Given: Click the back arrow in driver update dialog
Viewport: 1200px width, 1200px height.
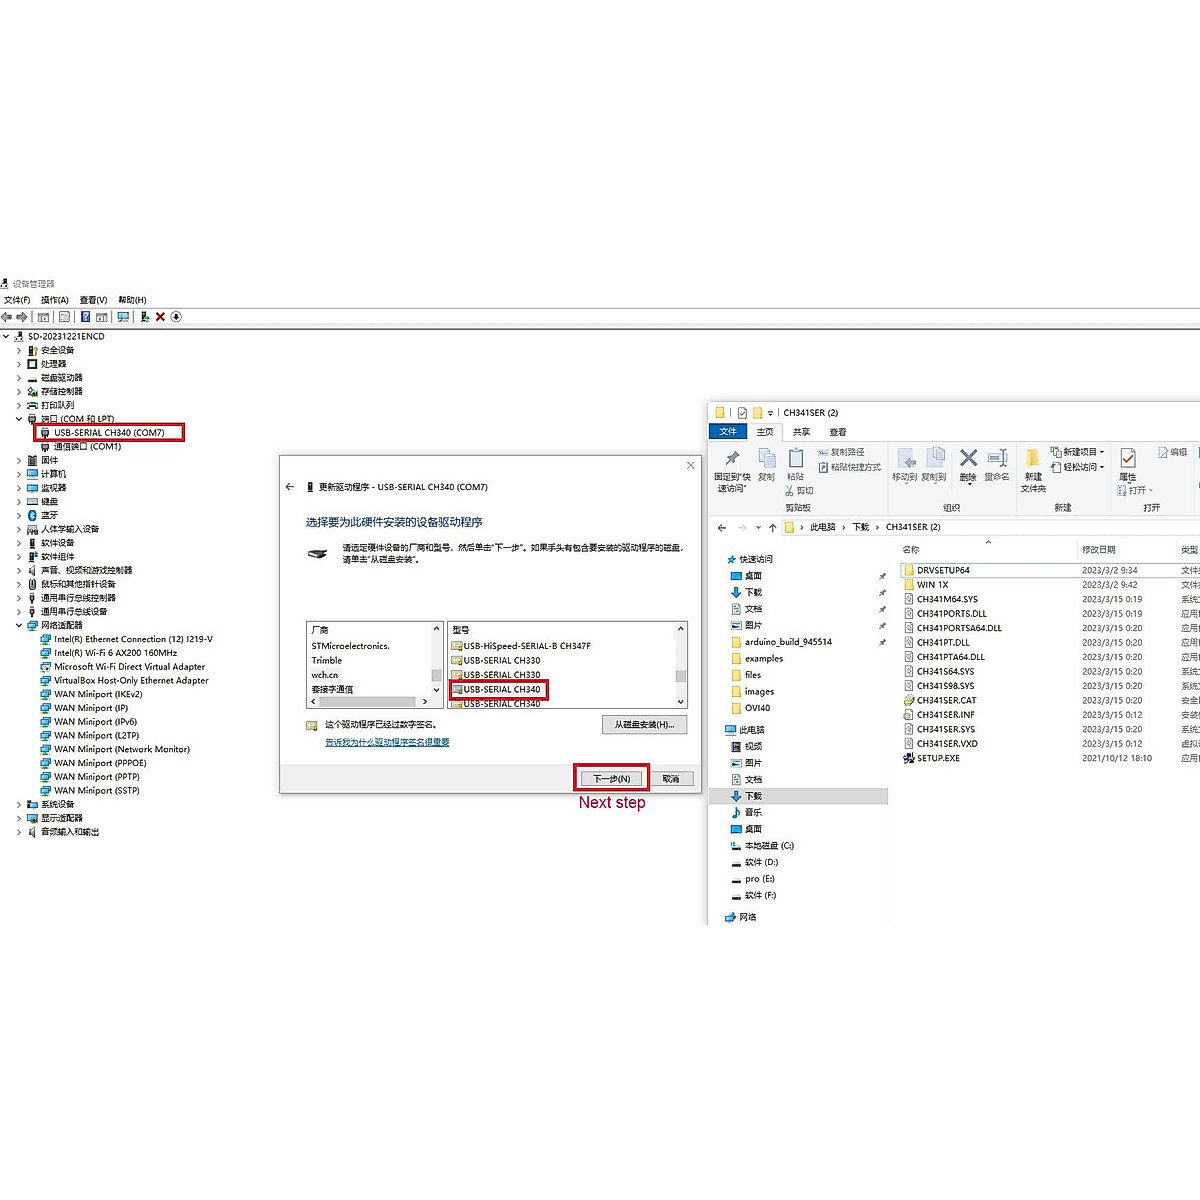Looking at the screenshot, I should tap(290, 487).
